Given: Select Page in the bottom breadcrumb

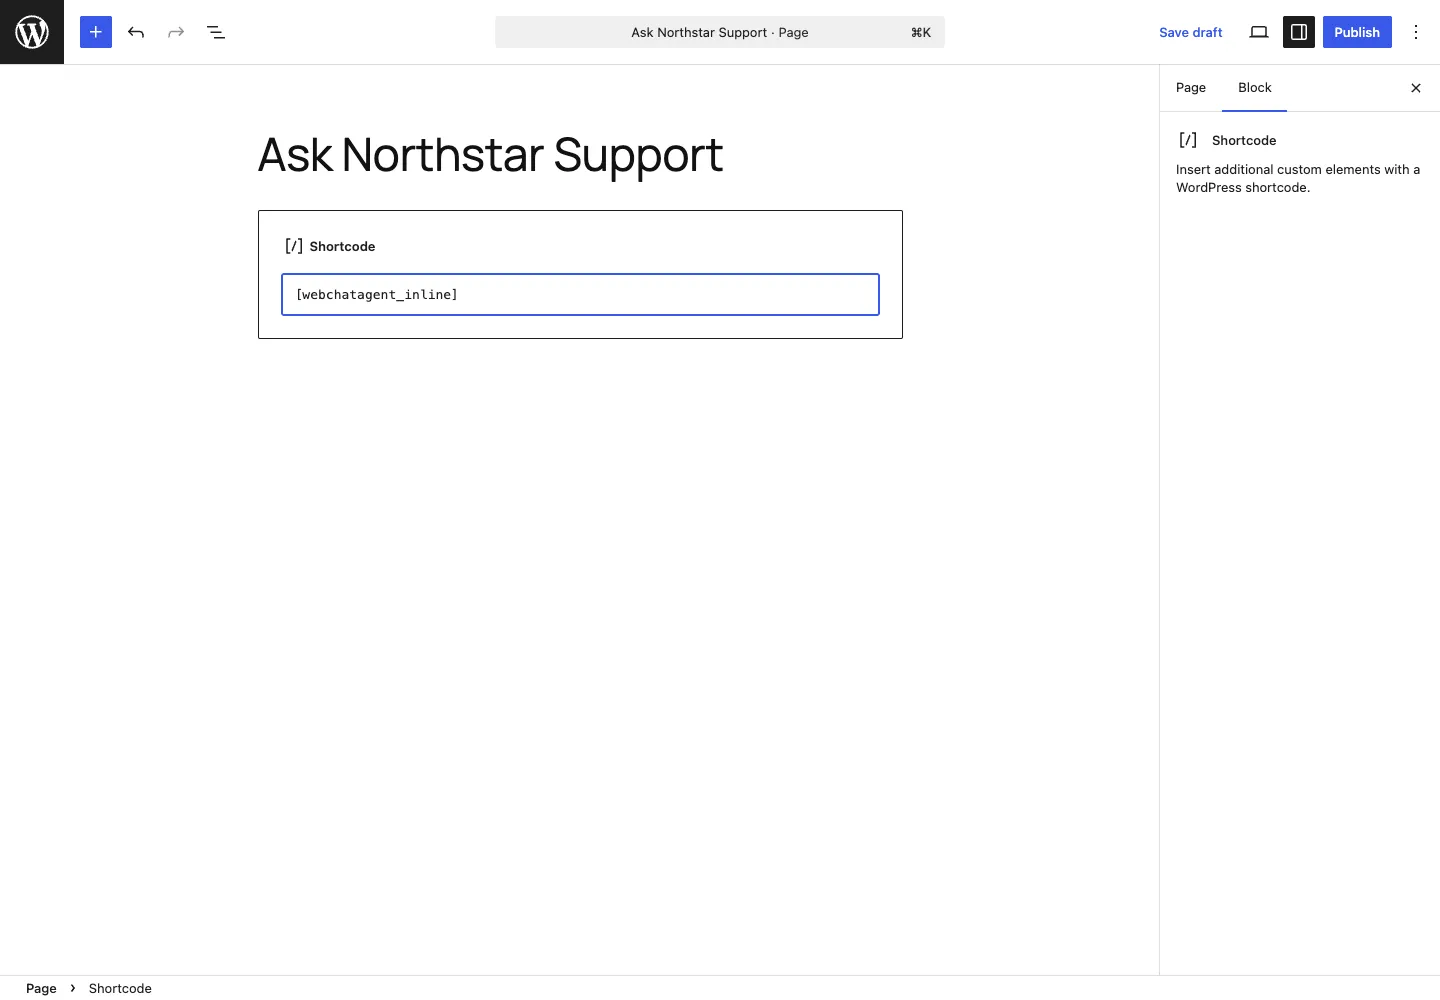Looking at the screenshot, I should [41, 988].
